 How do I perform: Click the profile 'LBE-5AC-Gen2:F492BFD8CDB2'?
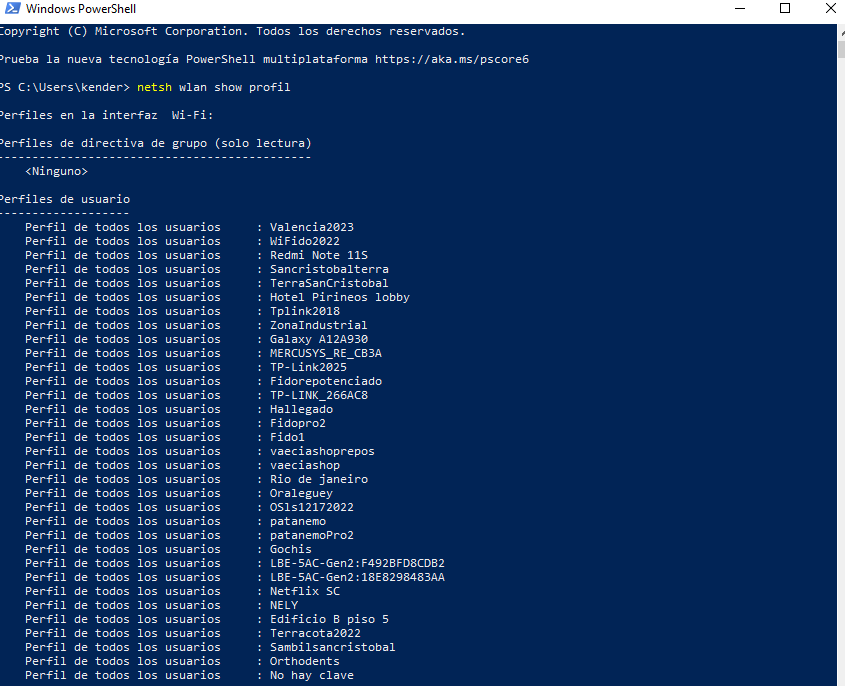click(x=357, y=564)
